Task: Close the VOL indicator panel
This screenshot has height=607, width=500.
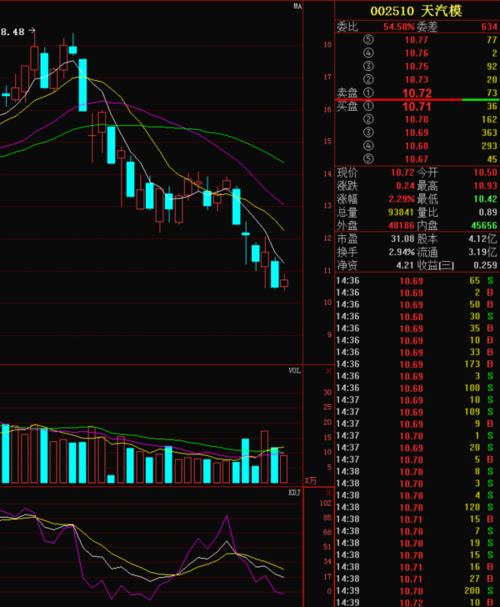Action: point(329,371)
